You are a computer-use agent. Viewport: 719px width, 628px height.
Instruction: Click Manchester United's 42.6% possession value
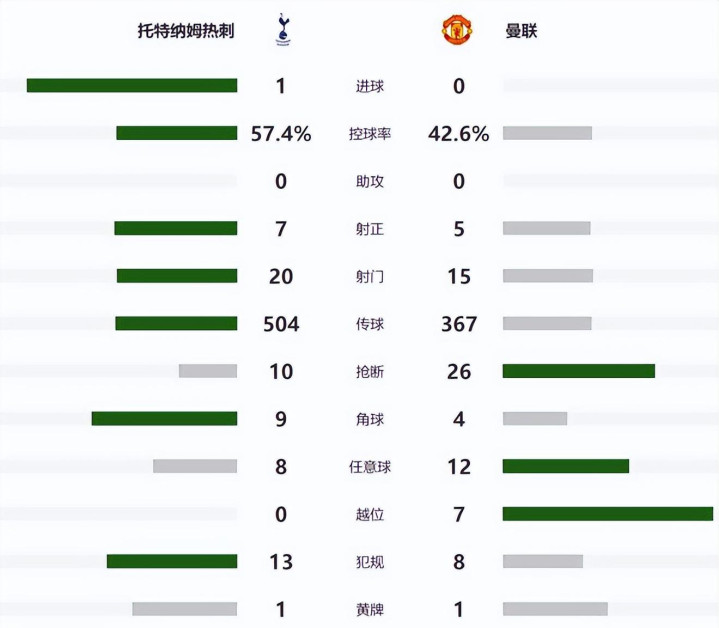click(x=459, y=134)
